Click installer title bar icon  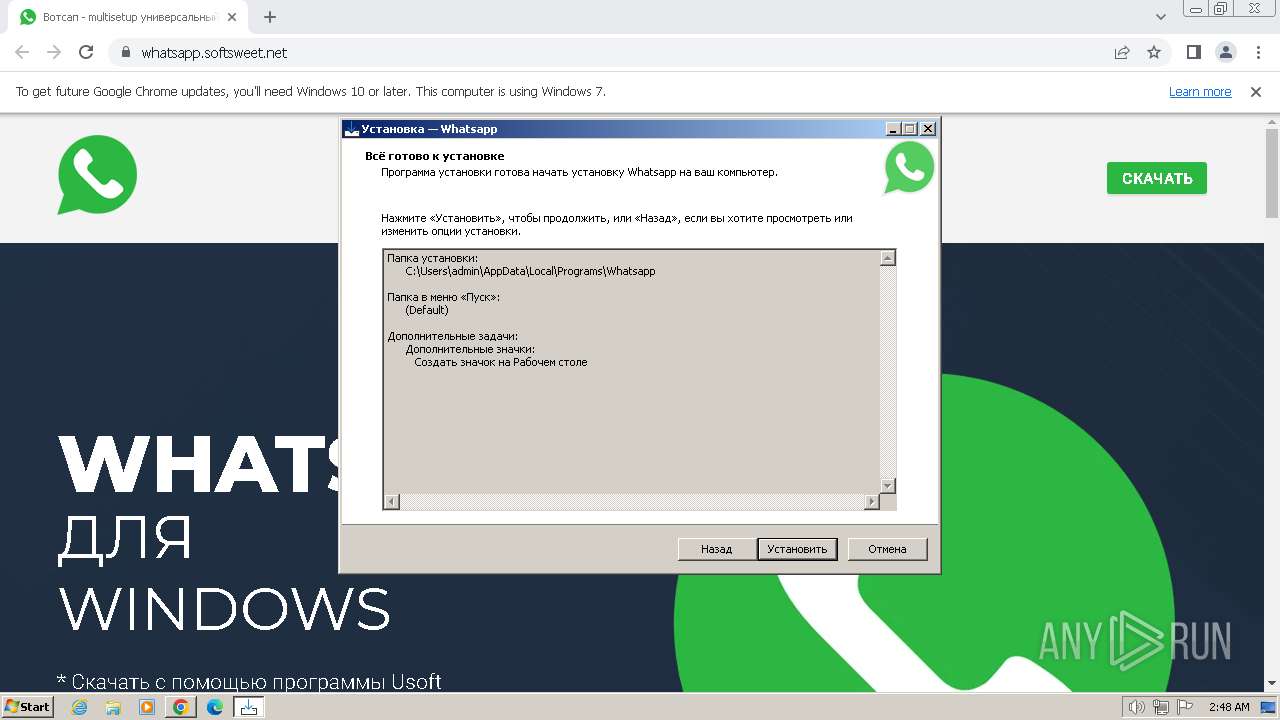pos(351,129)
